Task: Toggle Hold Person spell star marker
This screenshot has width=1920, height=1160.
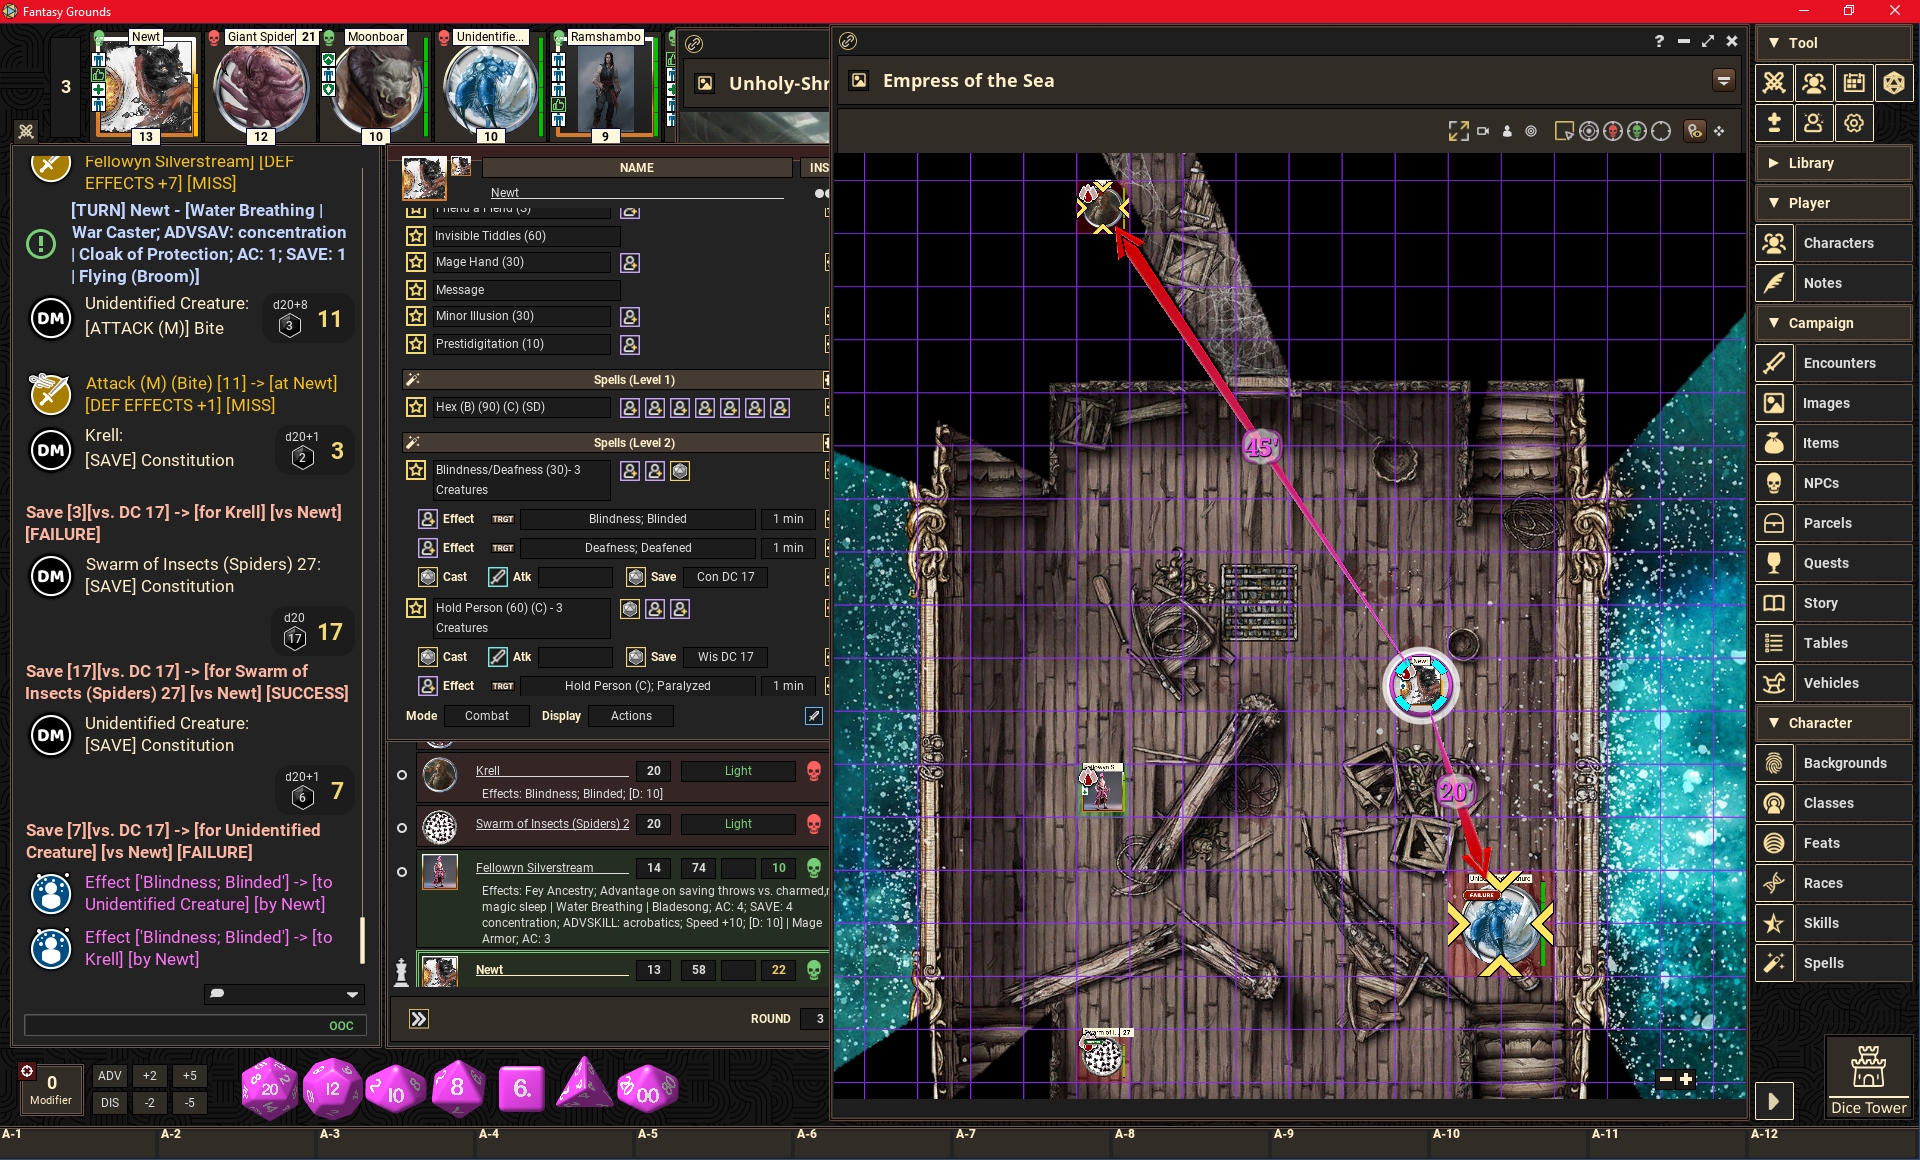Action: (416, 608)
